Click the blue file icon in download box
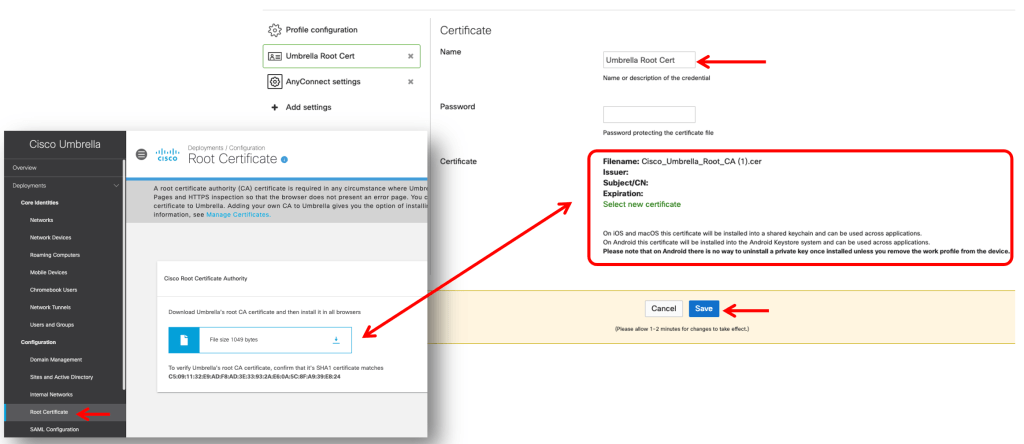The height and width of the screenshot is (444, 1024). pyautogui.click(x=184, y=340)
